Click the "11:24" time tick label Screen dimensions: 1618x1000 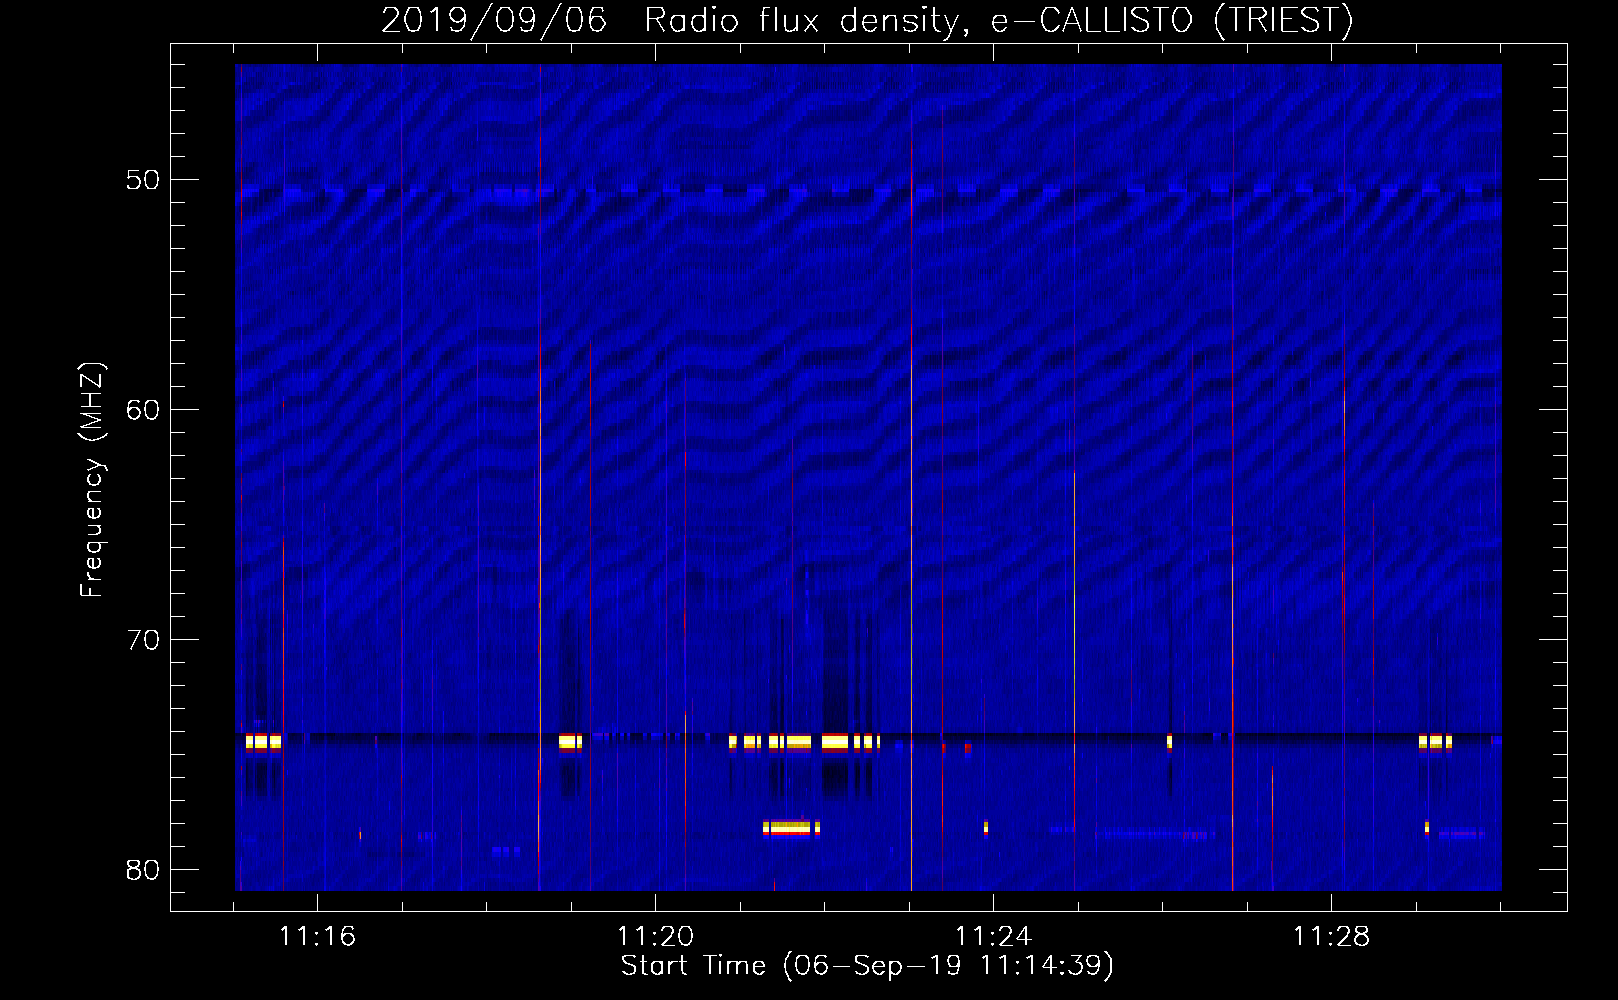pos(993,936)
